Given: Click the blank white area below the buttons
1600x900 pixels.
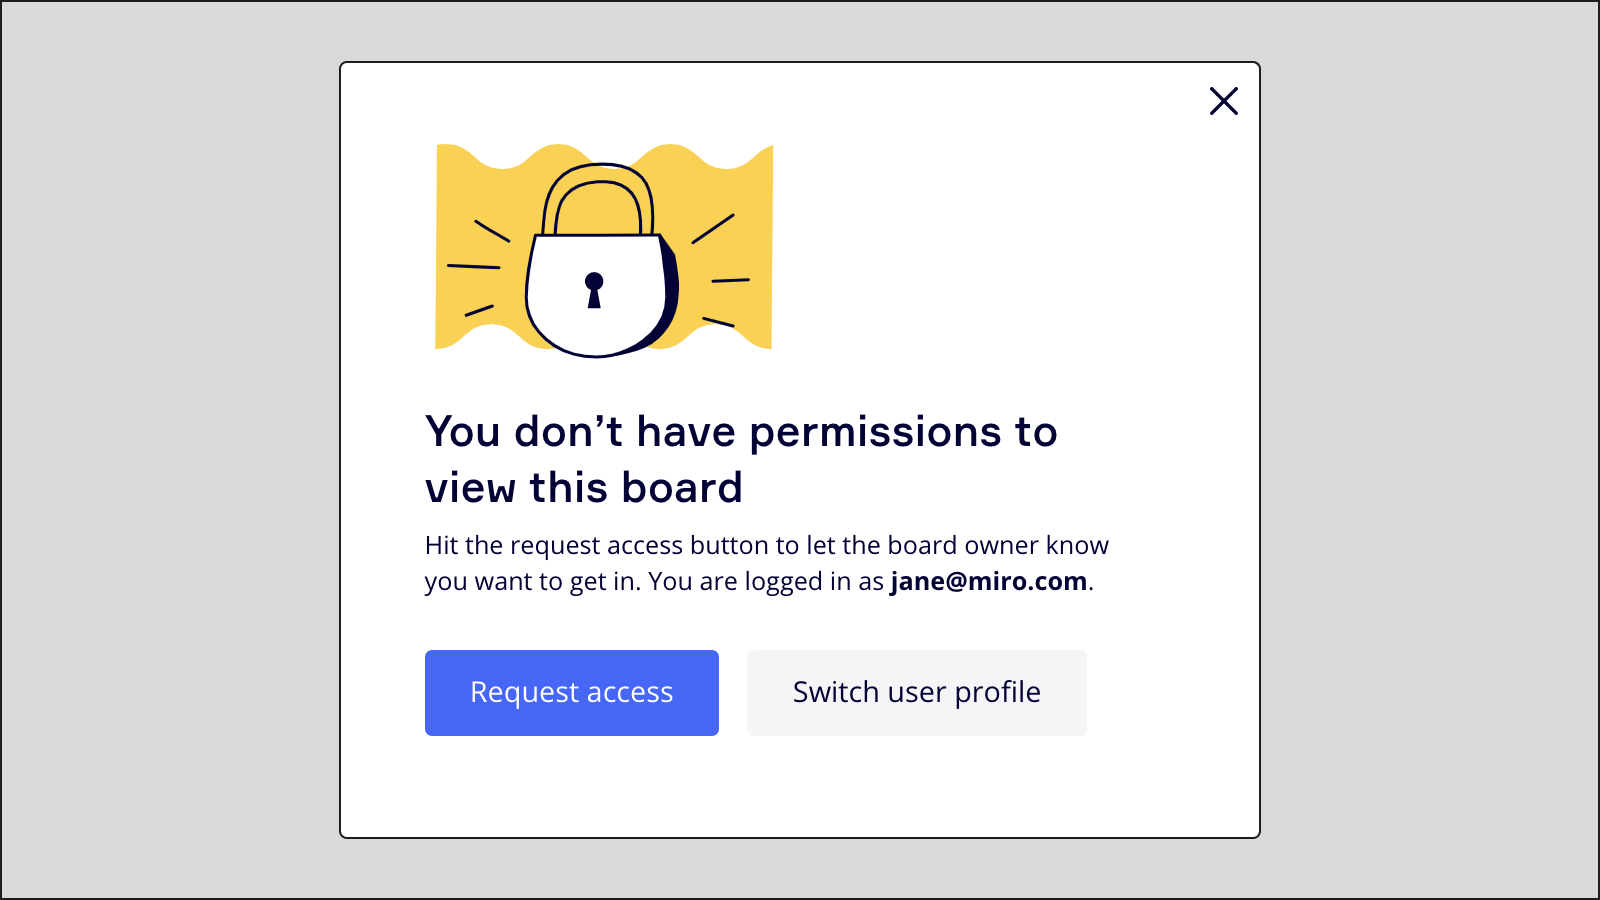Looking at the screenshot, I should pos(800,790).
